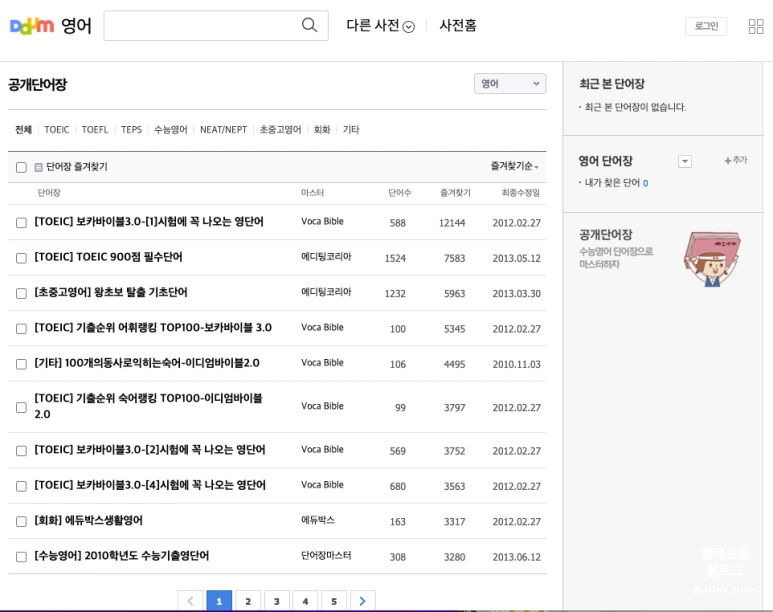Image resolution: width=773 pixels, height=612 pixels.
Task: Click the 단어장 즐겨찾기 list icon
Action: (38, 167)
